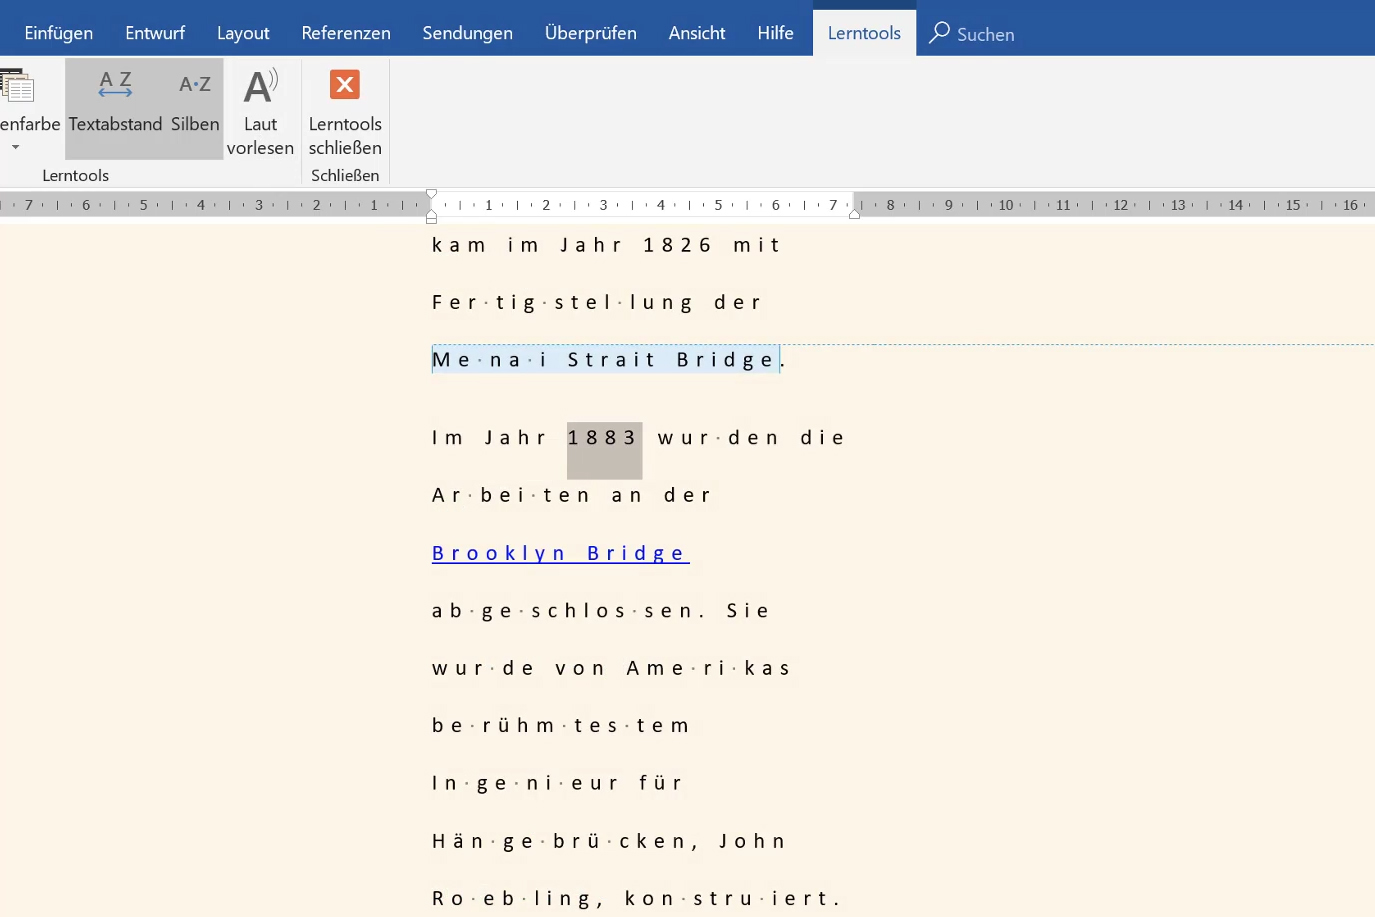Select the Lerntools tab

click(x=864, y=33)
